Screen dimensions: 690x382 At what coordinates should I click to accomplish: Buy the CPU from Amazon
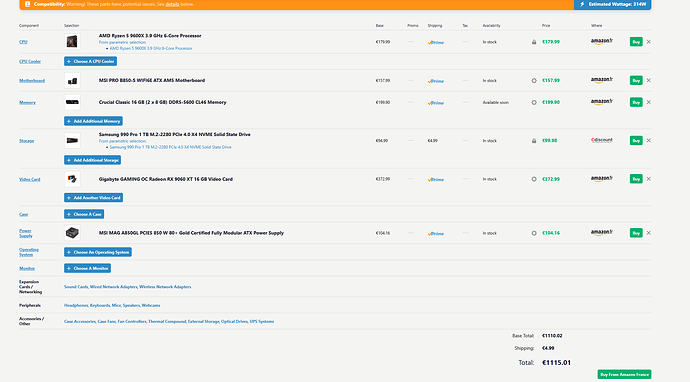tap(636, 42)
